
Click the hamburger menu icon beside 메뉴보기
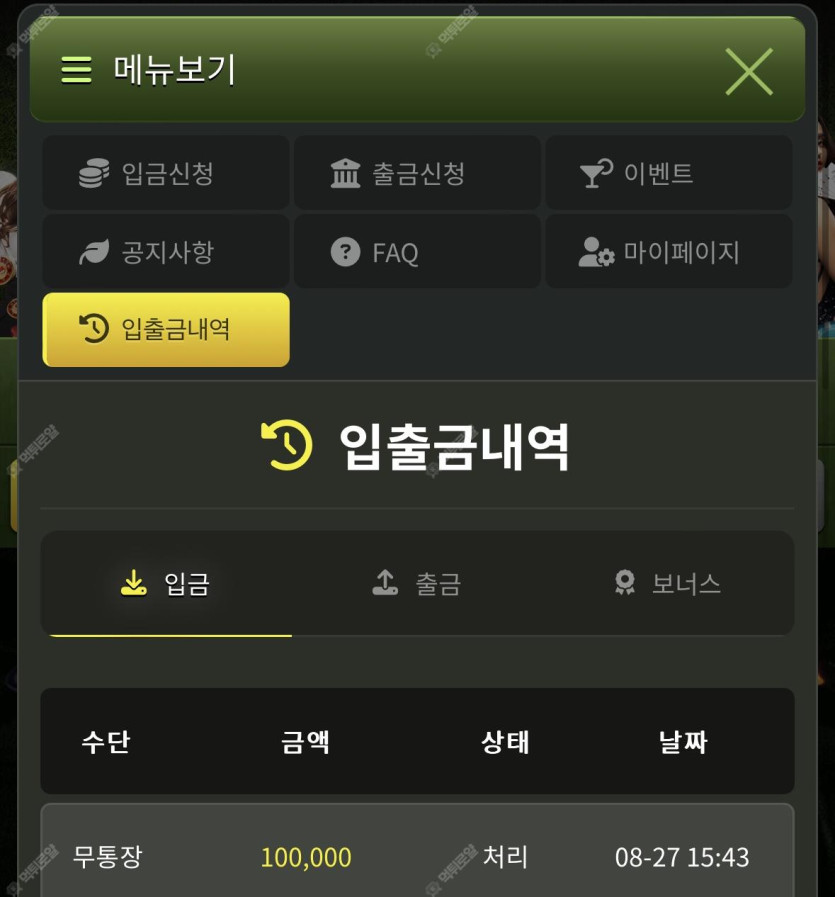click(x=76, y=70)
